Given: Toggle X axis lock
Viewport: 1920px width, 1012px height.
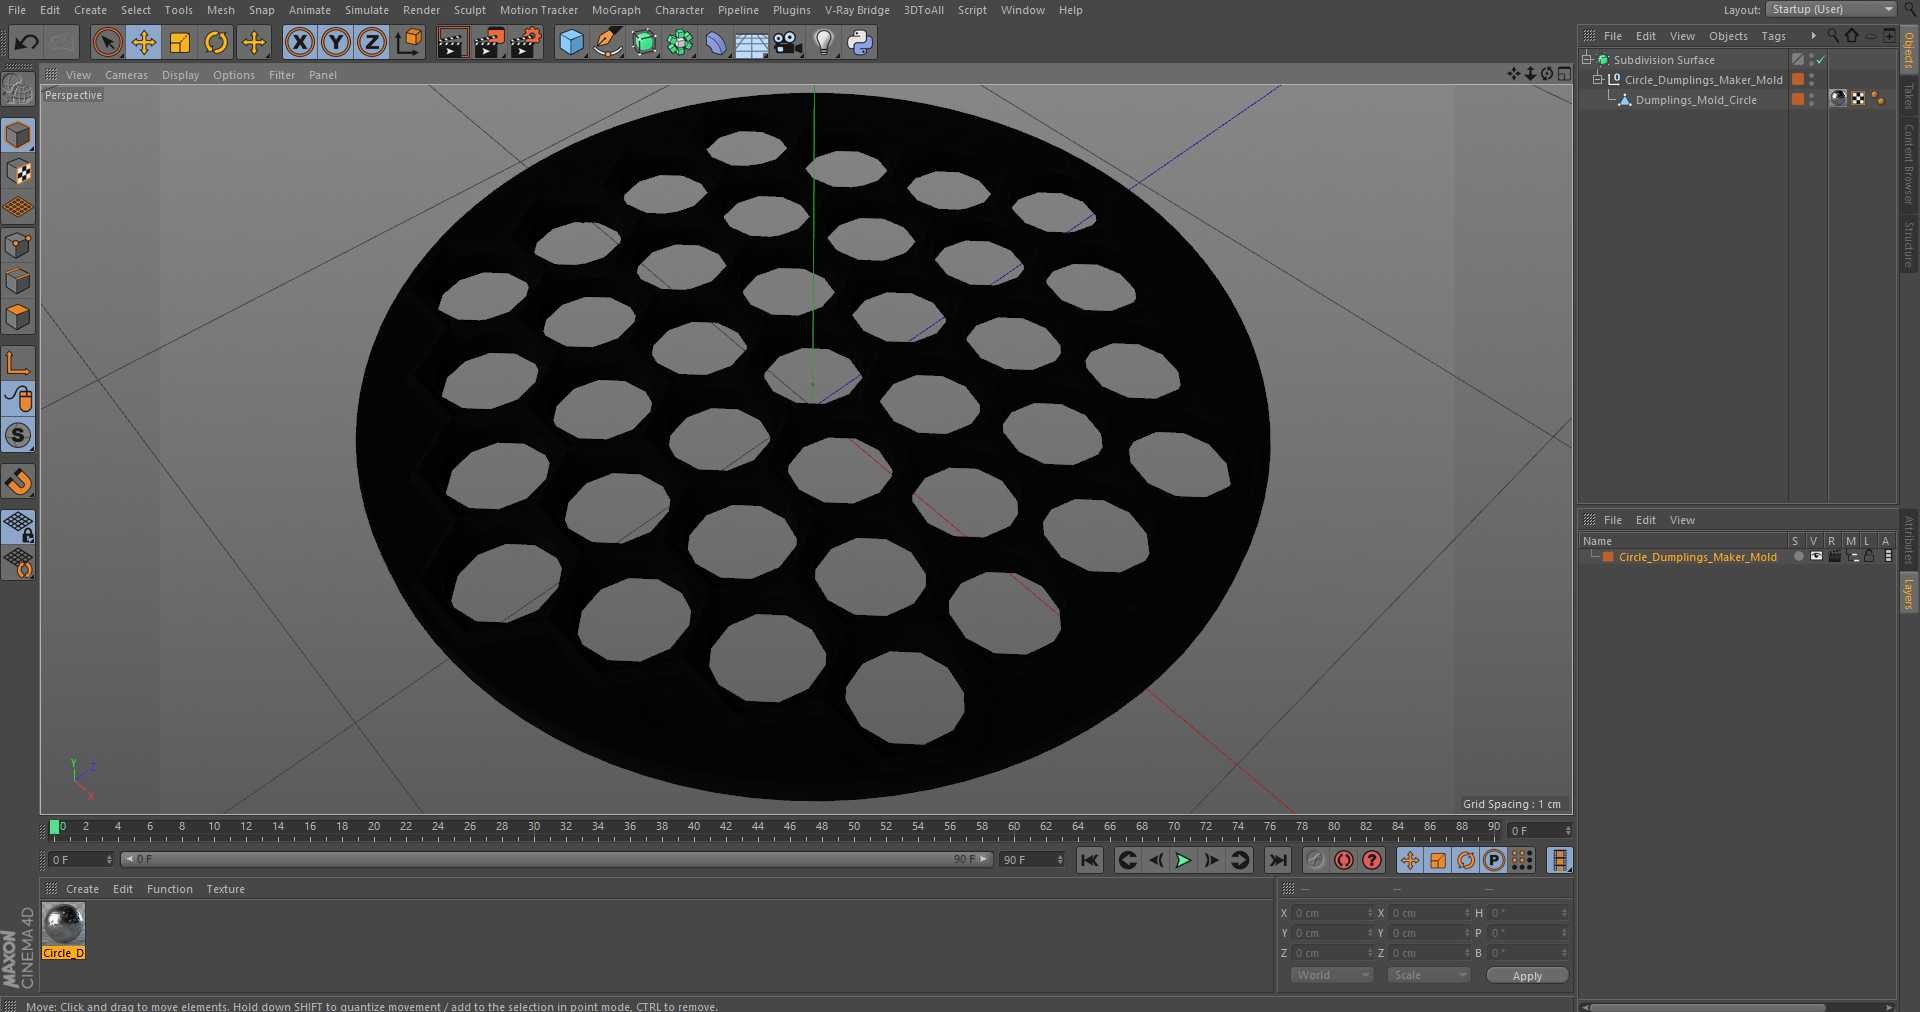Looking at the screenshot, I should [x=299, y=42].
